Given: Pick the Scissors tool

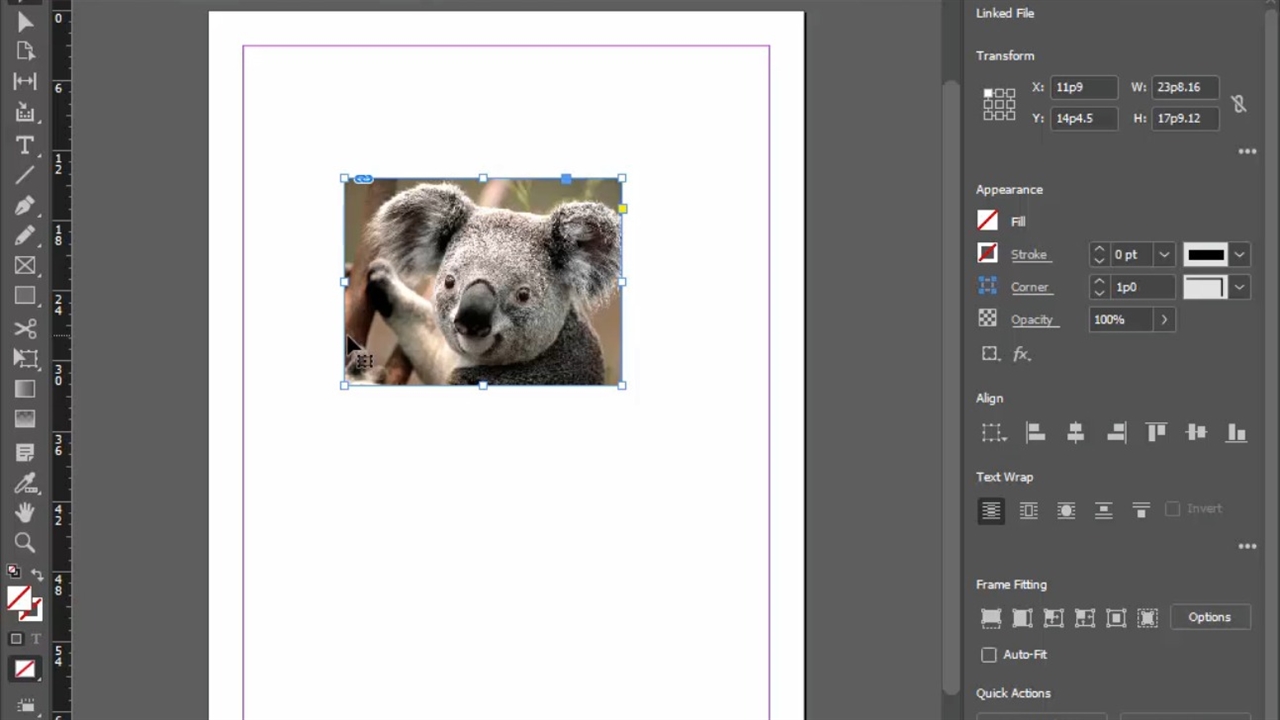Looking at the screenshot, I should pyautogui.click(x=25, y=328).
